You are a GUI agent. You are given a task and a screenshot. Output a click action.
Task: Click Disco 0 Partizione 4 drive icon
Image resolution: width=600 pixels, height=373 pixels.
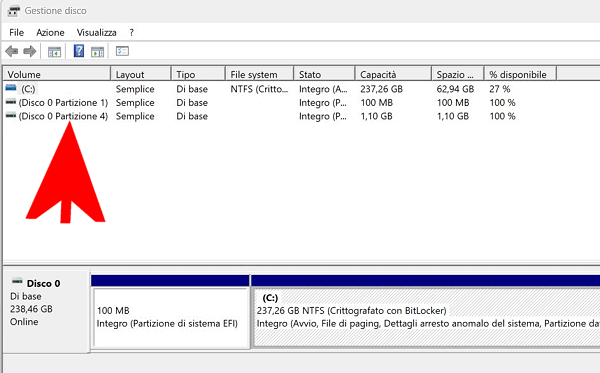click(11, 116)
